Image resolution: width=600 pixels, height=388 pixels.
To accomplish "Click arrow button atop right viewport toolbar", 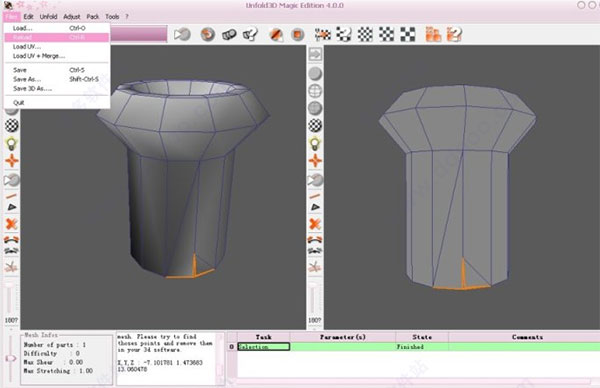I will coord(315,54).
